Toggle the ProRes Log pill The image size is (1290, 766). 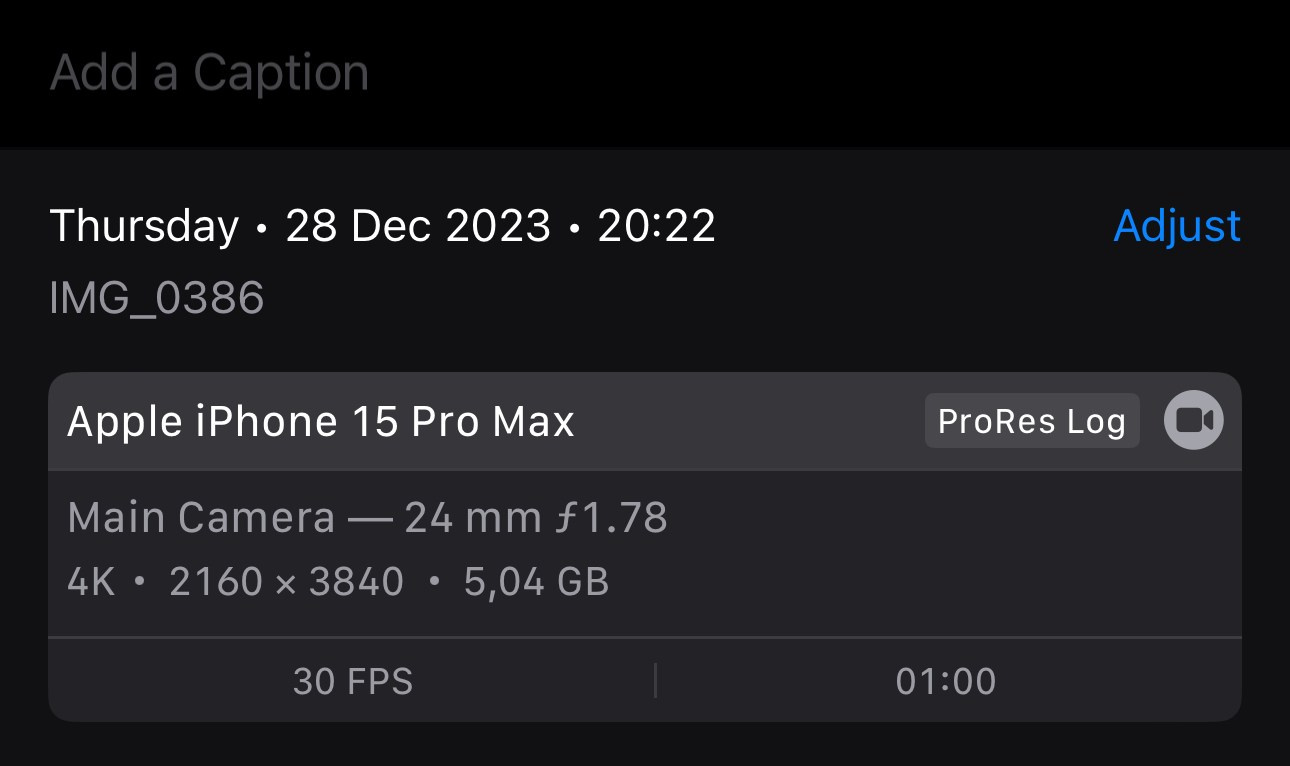1032,421
